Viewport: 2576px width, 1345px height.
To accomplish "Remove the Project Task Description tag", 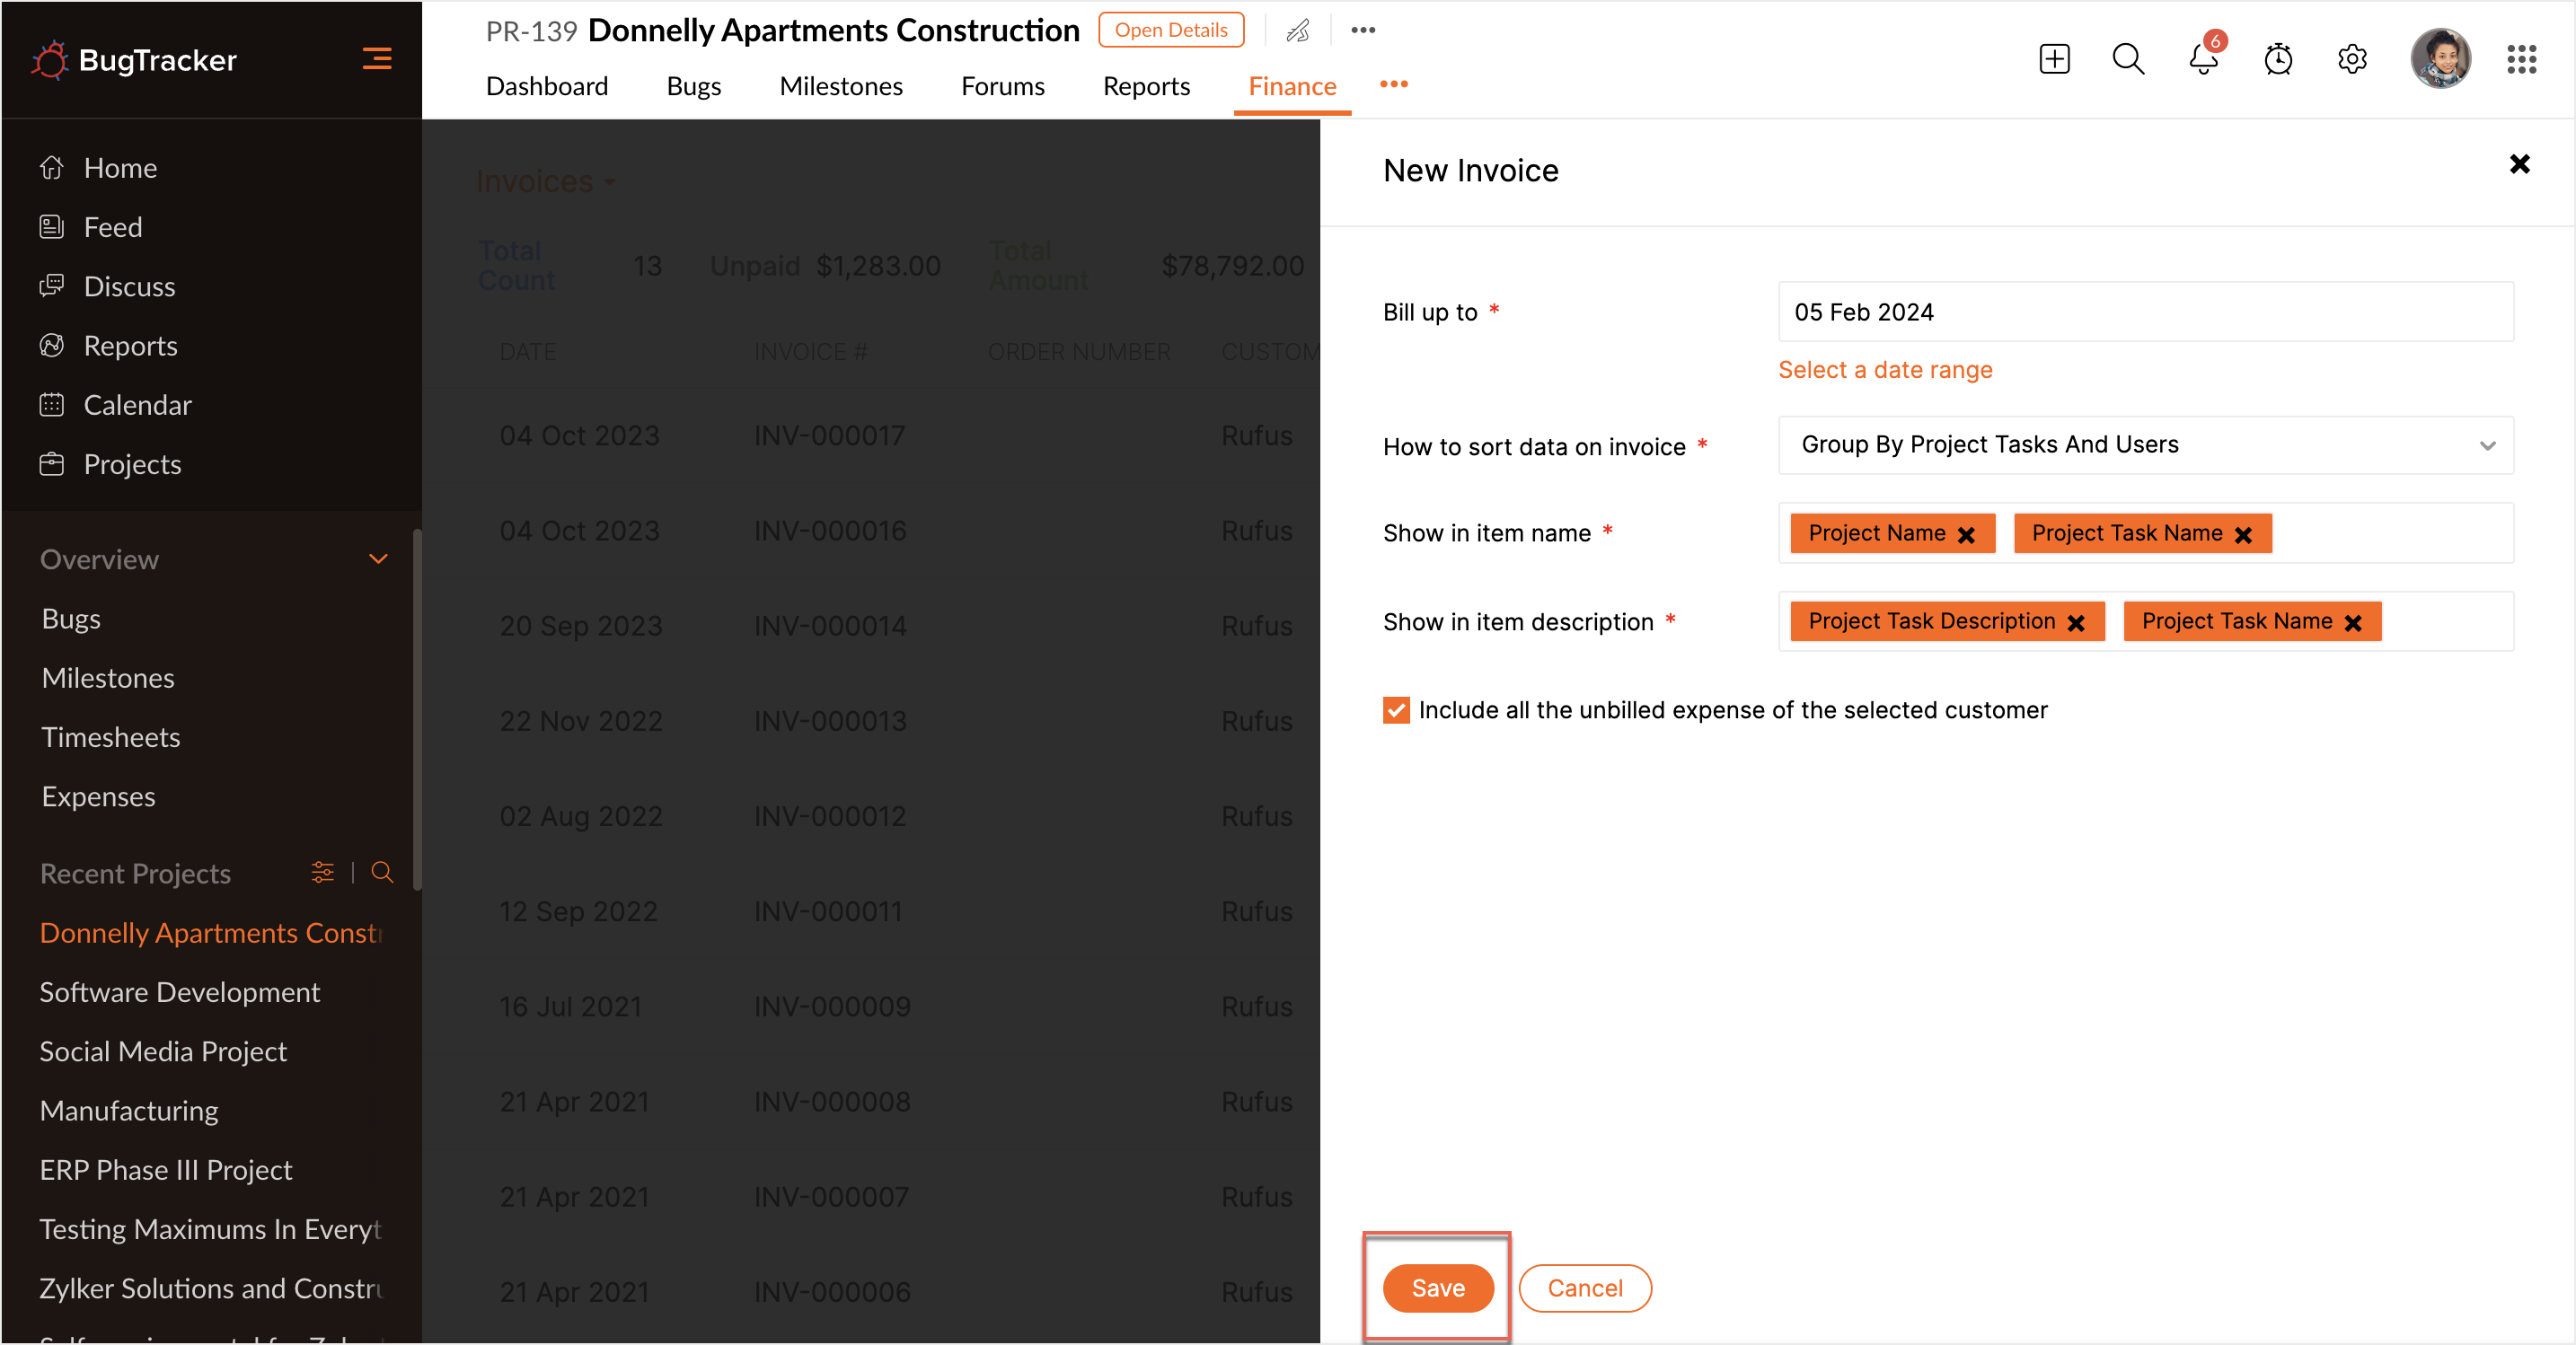I will pyautogui.click(x=2076, y=623).
